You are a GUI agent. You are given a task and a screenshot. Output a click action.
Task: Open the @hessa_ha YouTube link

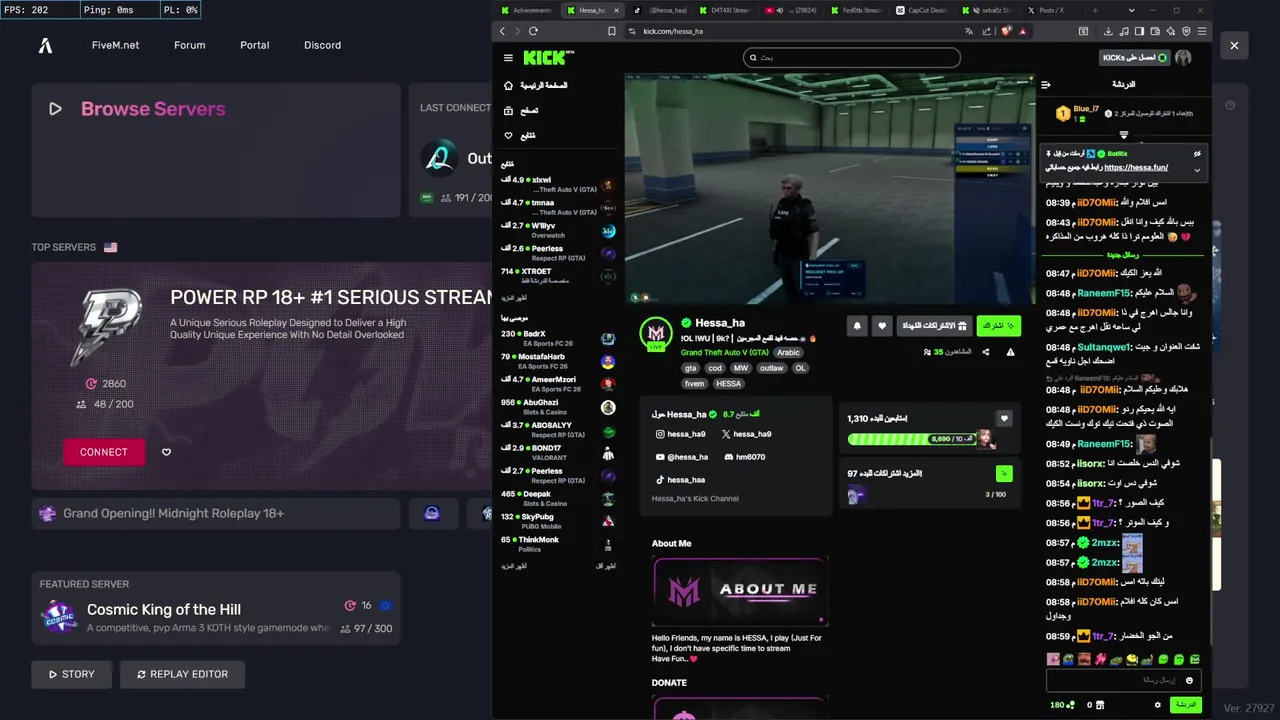pos(681,457)
